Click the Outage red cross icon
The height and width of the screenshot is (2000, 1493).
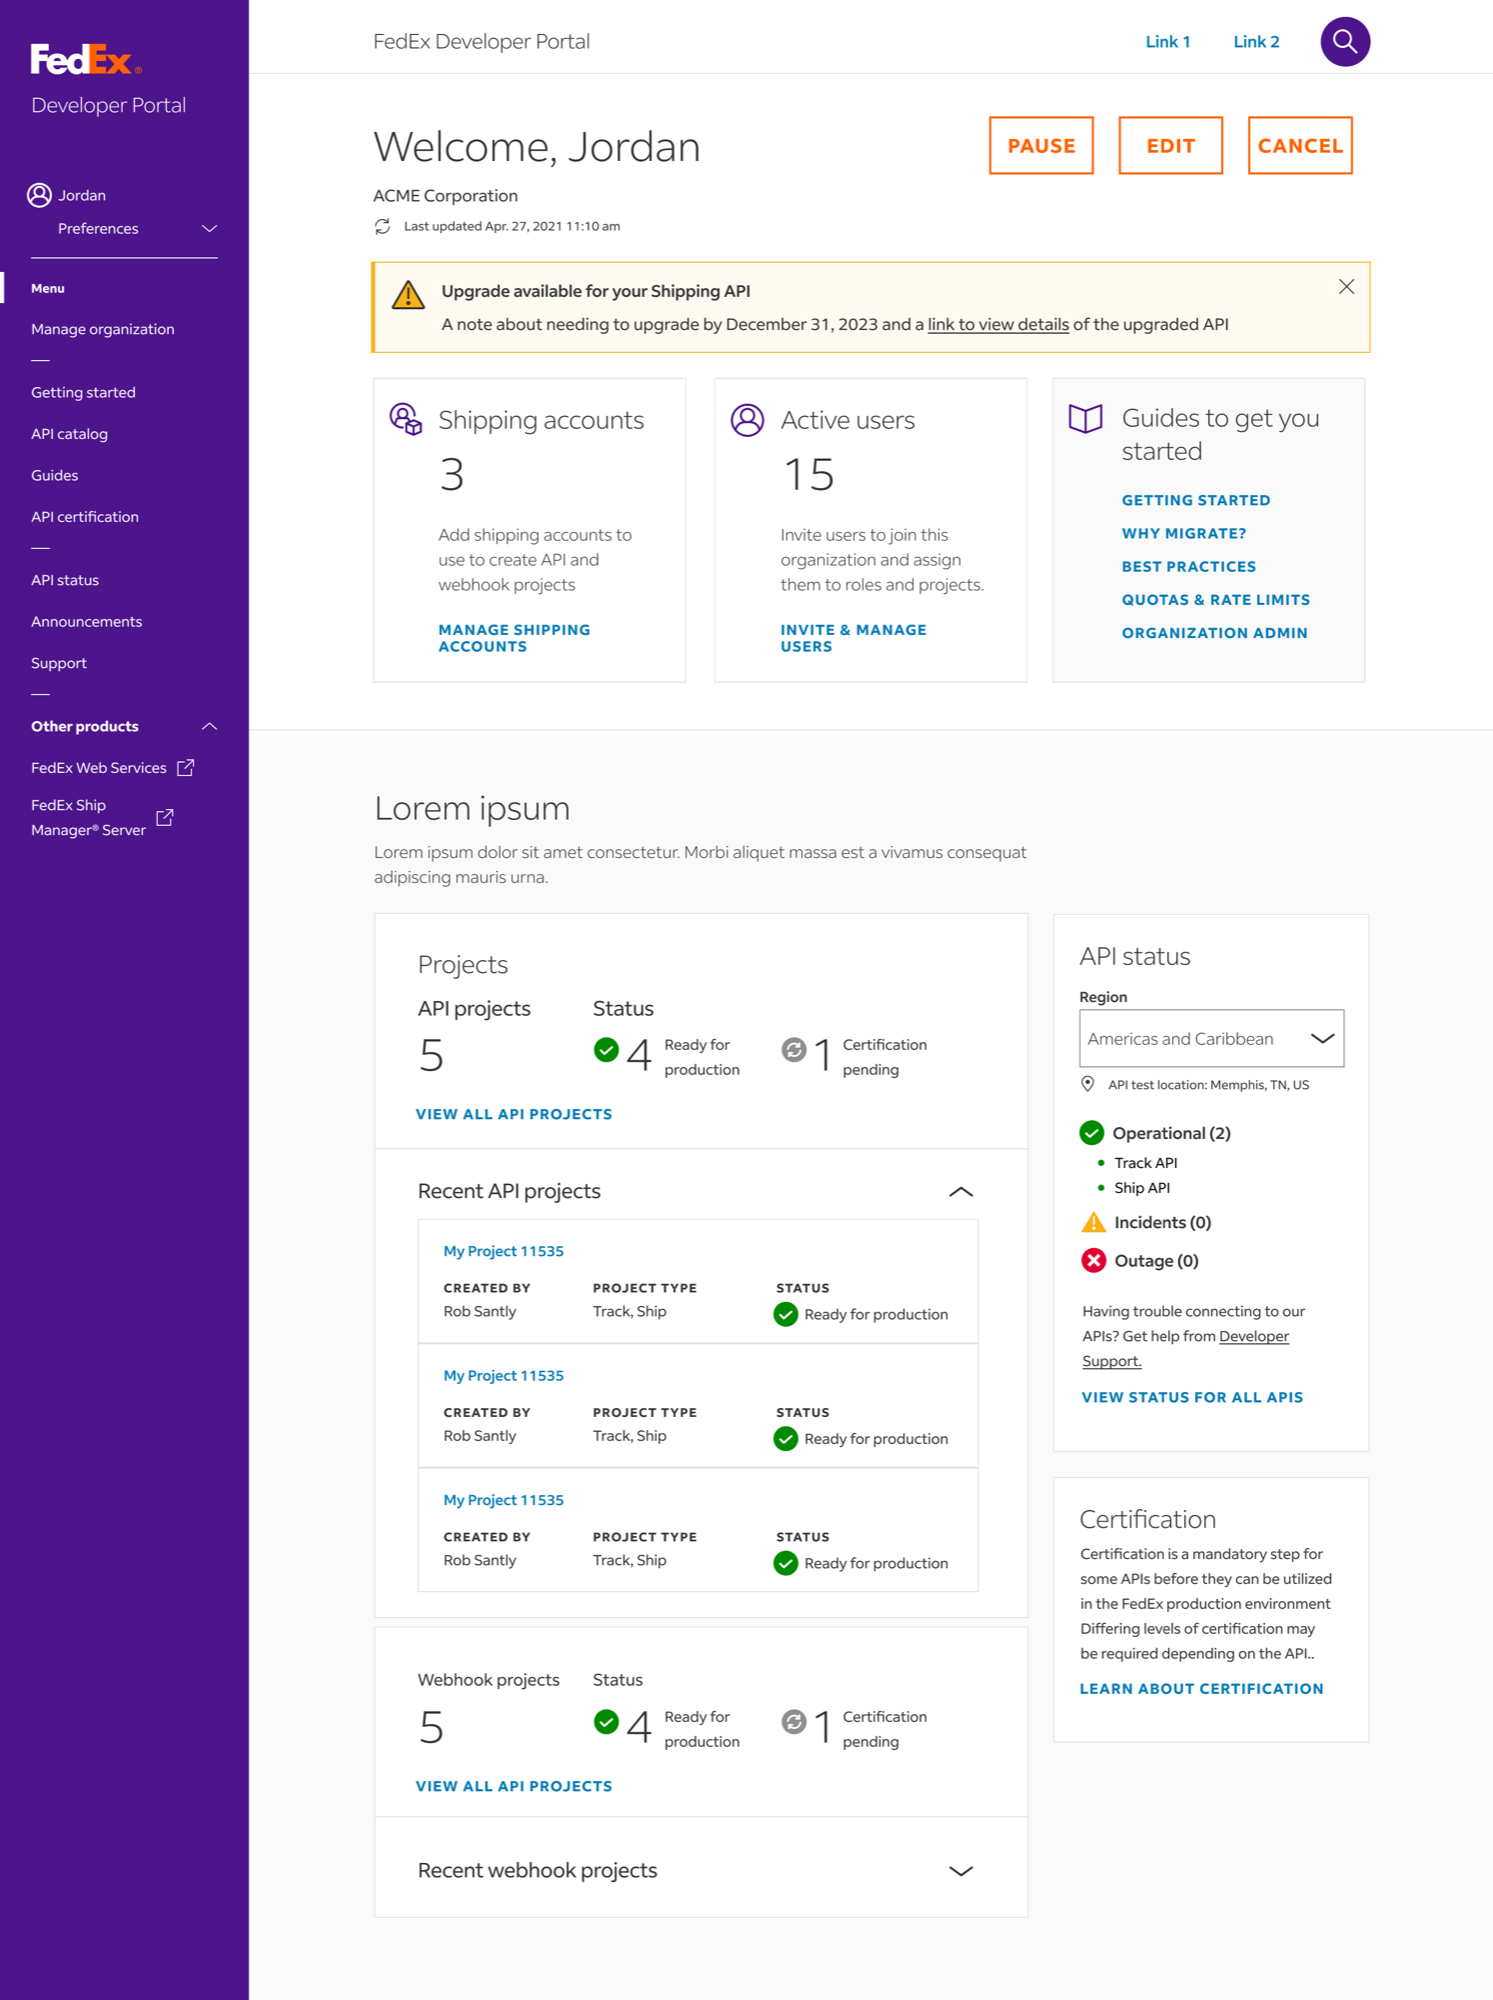coord(1094,1261)
